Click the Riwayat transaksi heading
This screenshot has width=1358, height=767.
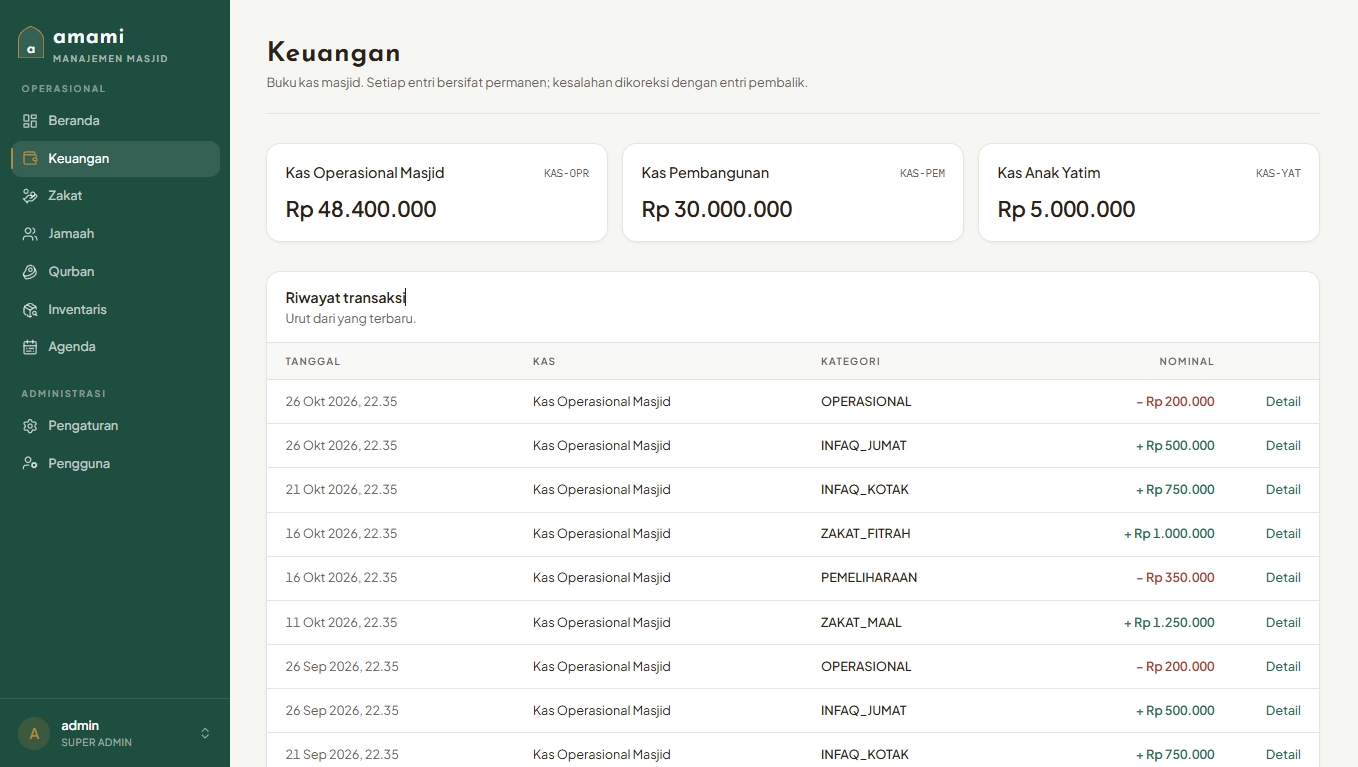(345, 298)
